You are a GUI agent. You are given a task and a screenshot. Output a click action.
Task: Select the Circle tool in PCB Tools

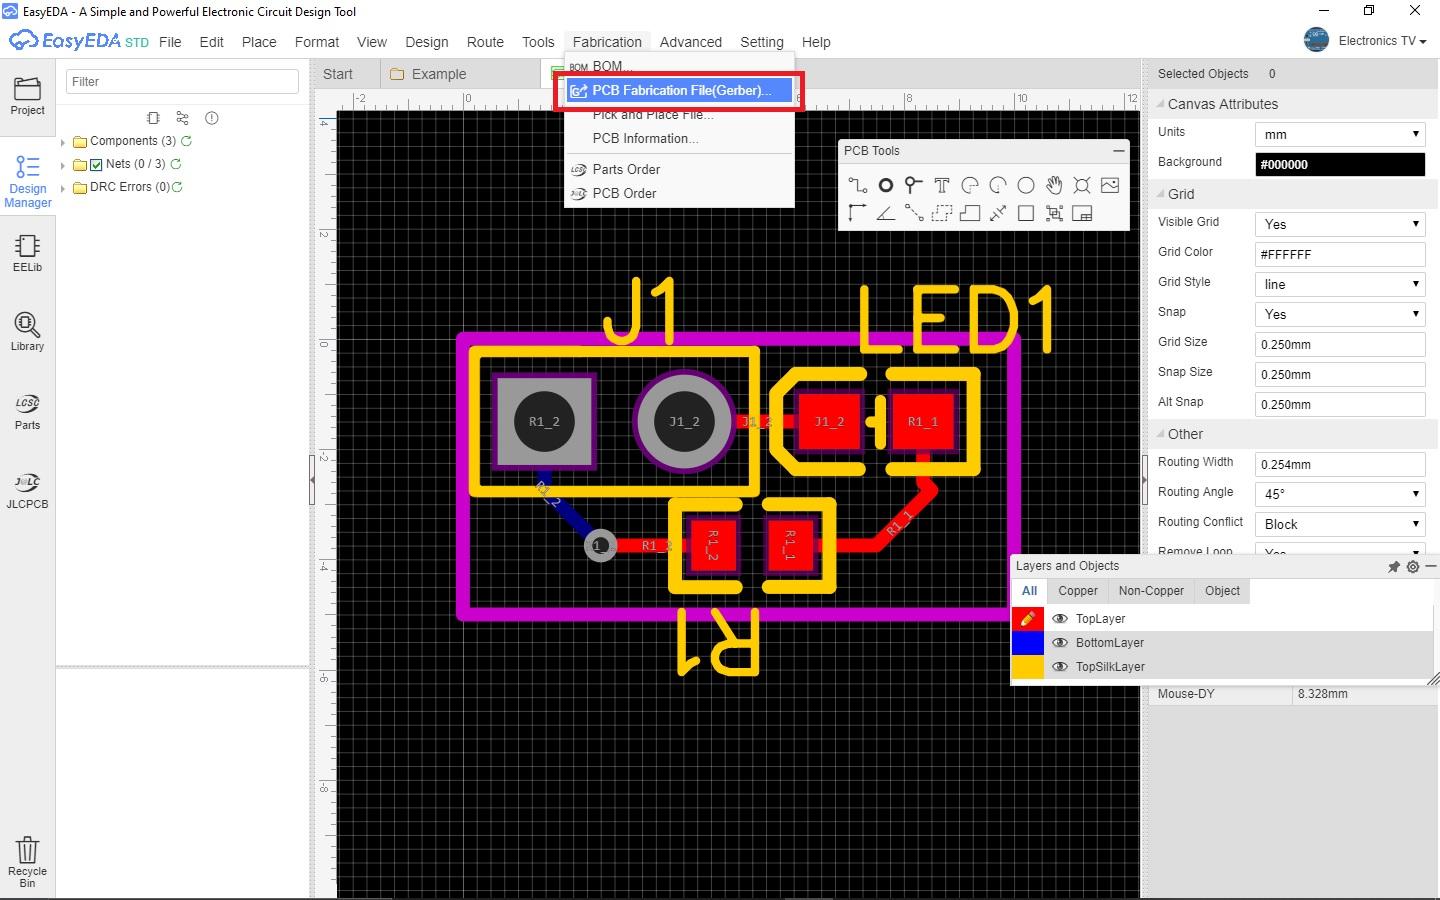(1025, 185)
